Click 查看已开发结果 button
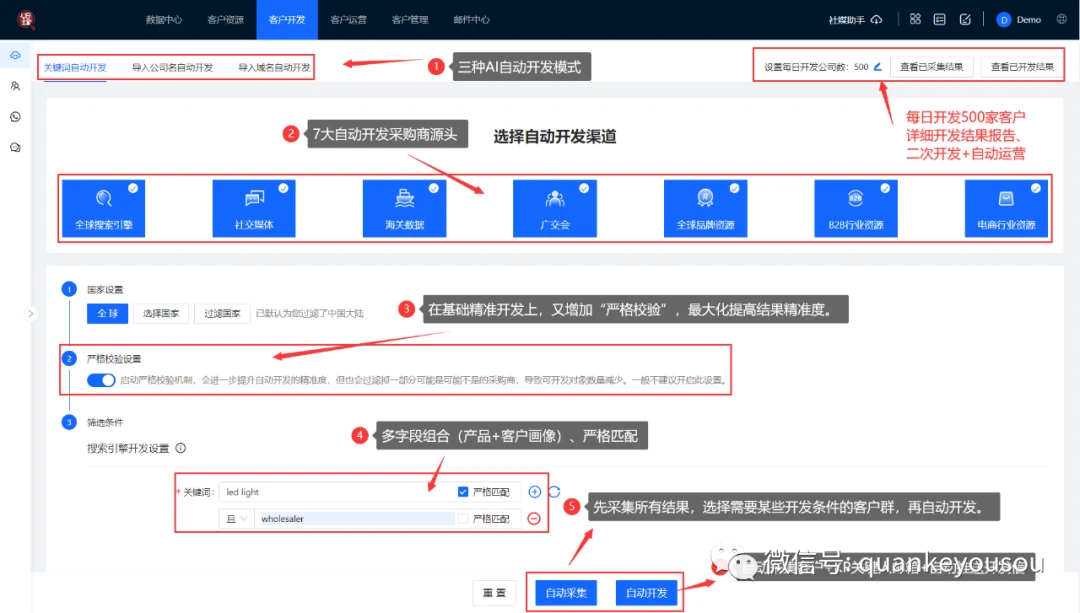 click(1022, 67)
